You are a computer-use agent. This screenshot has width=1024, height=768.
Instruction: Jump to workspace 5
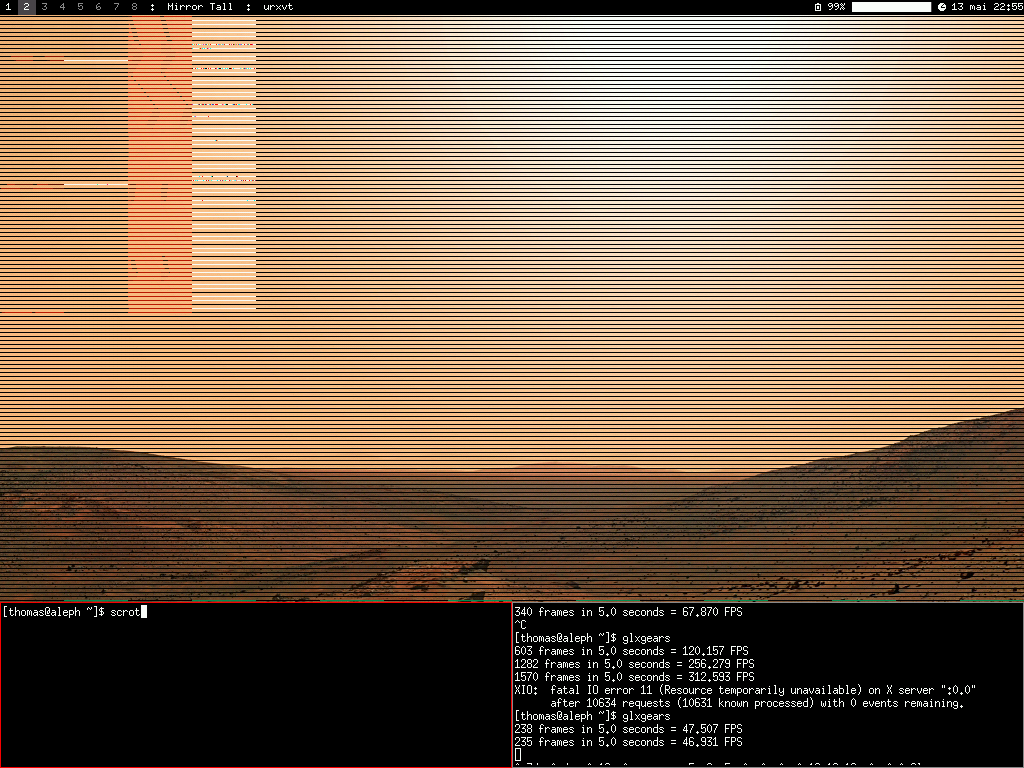80,7
